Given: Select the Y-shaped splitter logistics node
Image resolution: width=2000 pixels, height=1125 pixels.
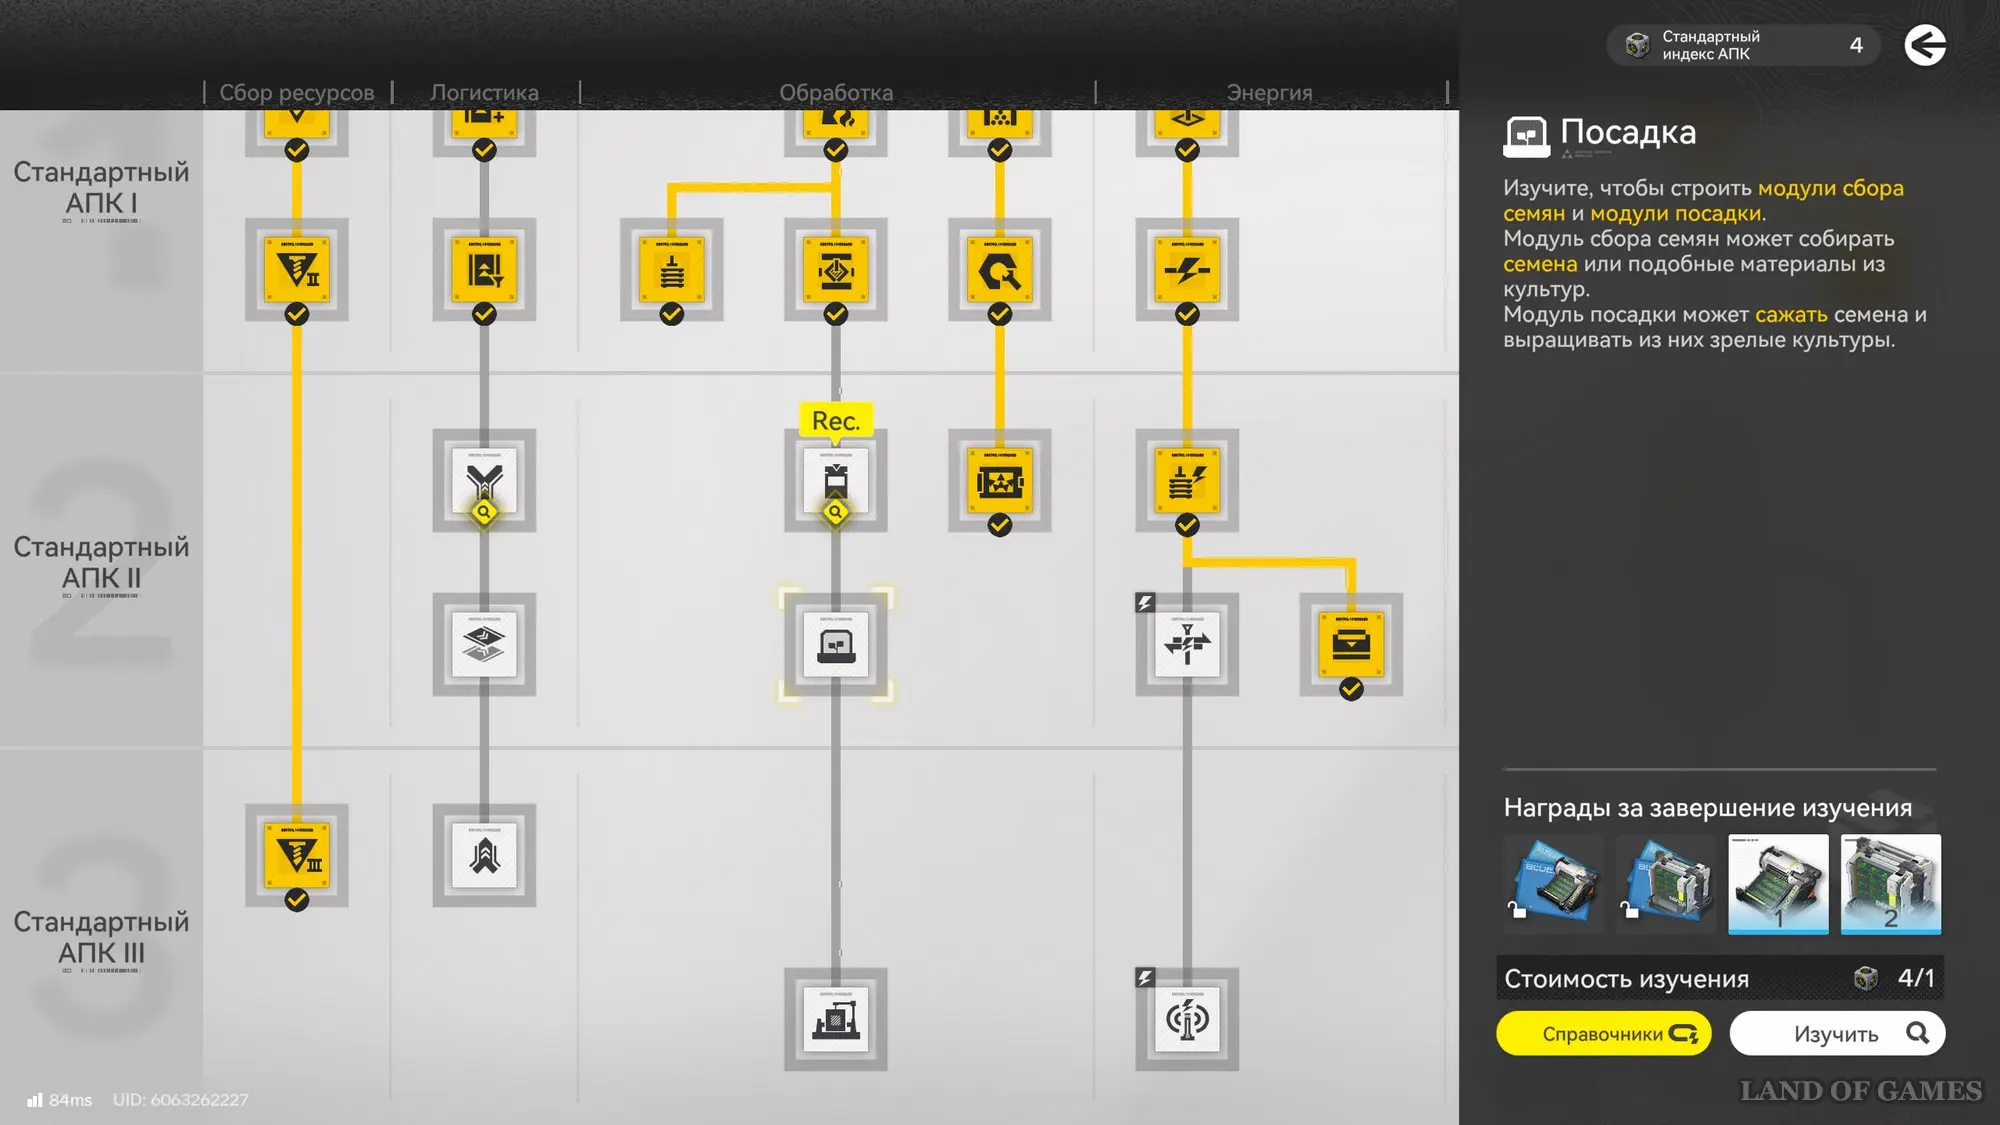Looking at the screenshot, I should (x=484, y=481).
